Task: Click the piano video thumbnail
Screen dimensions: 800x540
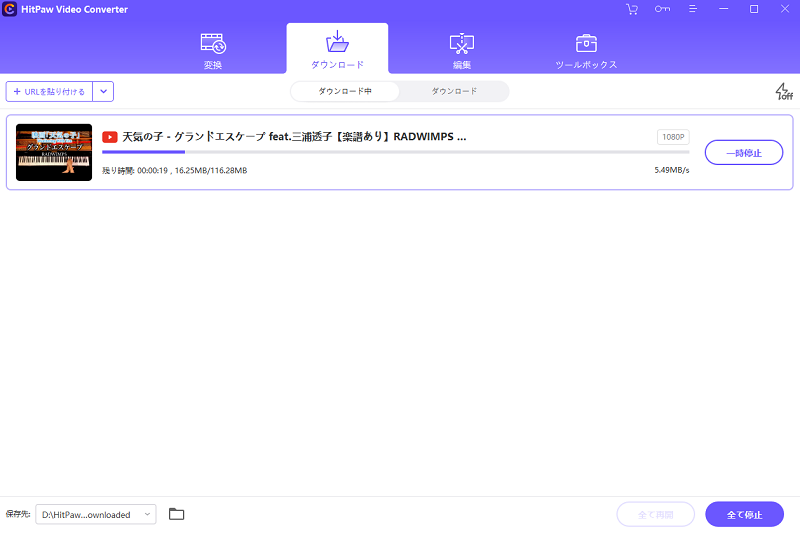Action: [x=54, y=152]
